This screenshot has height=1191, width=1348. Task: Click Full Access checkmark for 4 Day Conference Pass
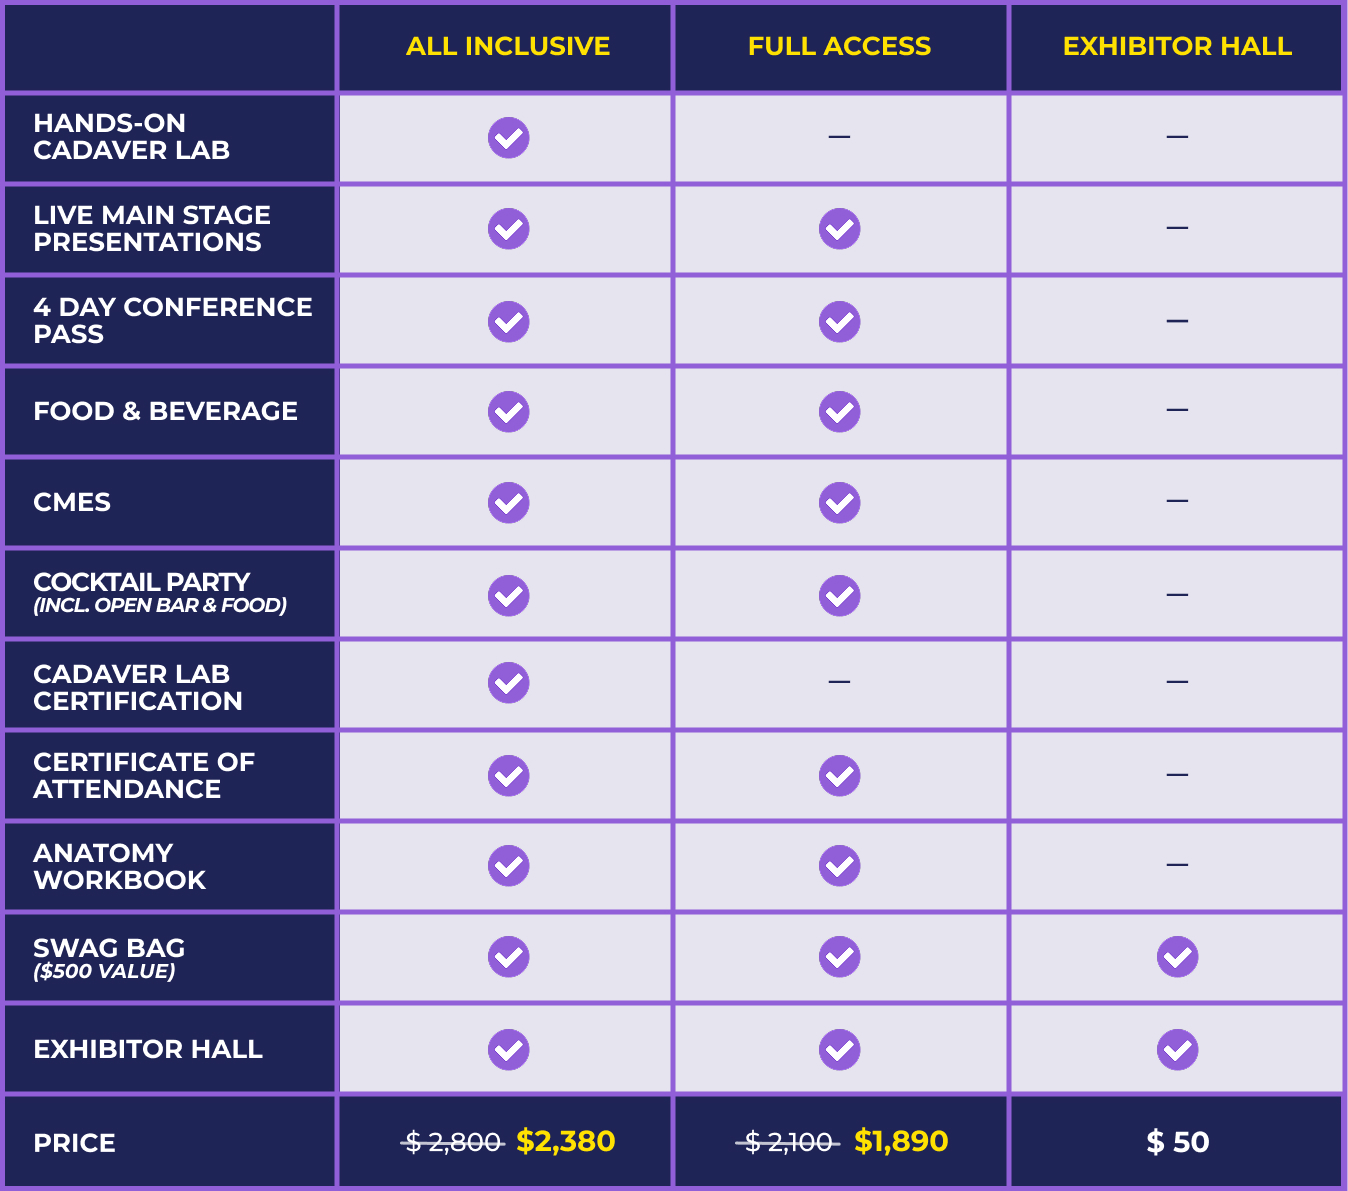(840, 322)
